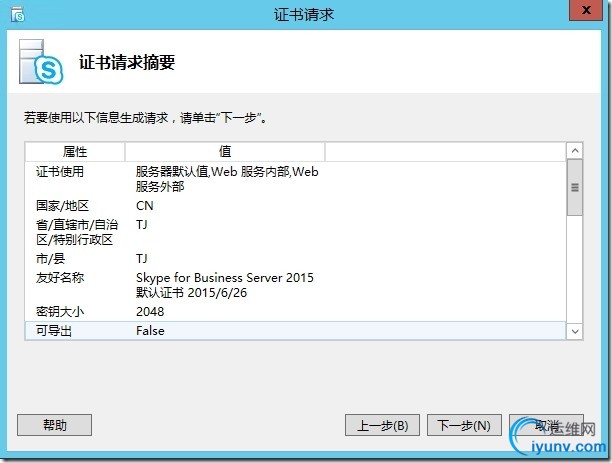Image resolution: width=612 pixels, height=463 pixels.
Task: Click the 服务器默认值,Web 服务内部 value
Action: [x=227, y=179]
